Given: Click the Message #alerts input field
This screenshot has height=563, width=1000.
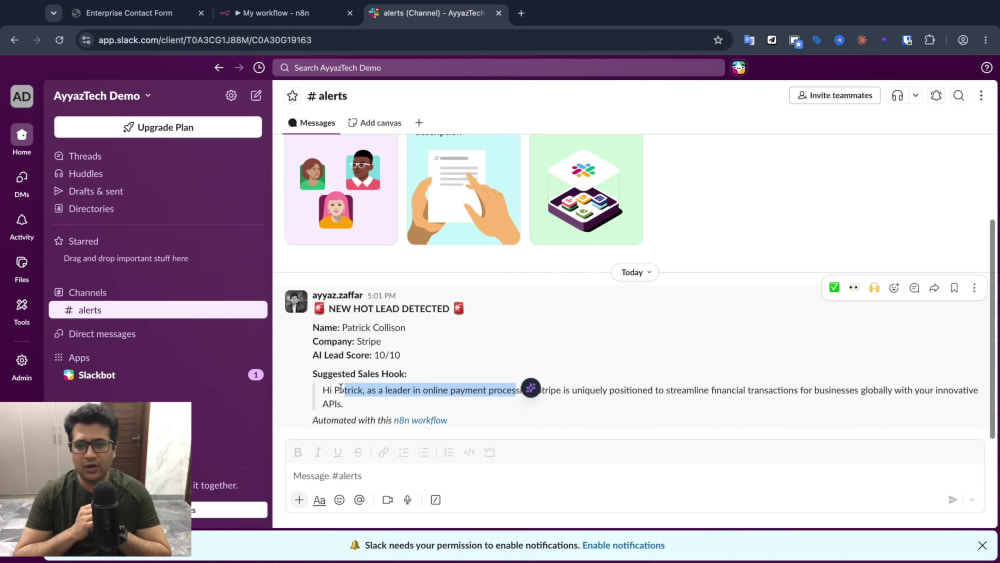Looking at the screenshot, I should click(635, 476).
